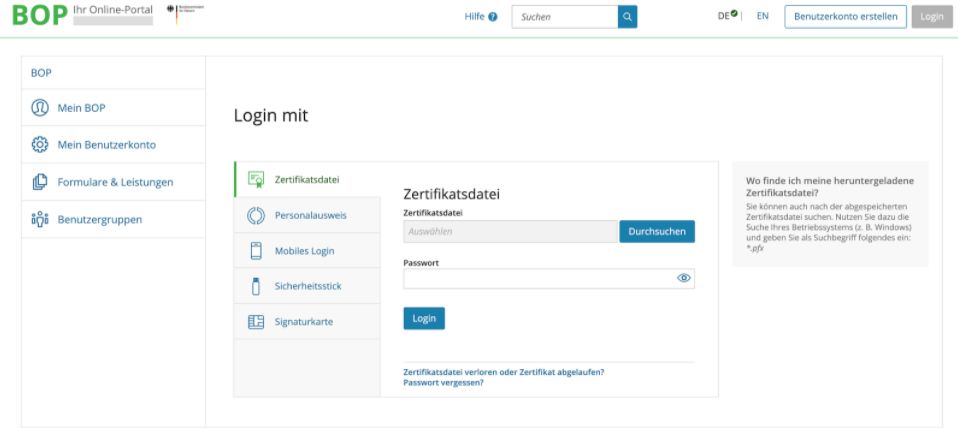Click 'Wo finde ich meine heruntergeladene Zertifikatsdatei?' text
This screenshot has height=428, width=958.
828,186
